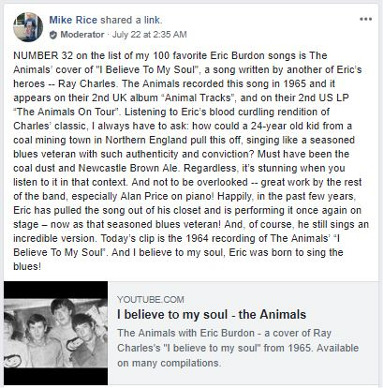Click the black bar below the band photo
Viewport: 383px width, 388px height.
click(56, 376)
